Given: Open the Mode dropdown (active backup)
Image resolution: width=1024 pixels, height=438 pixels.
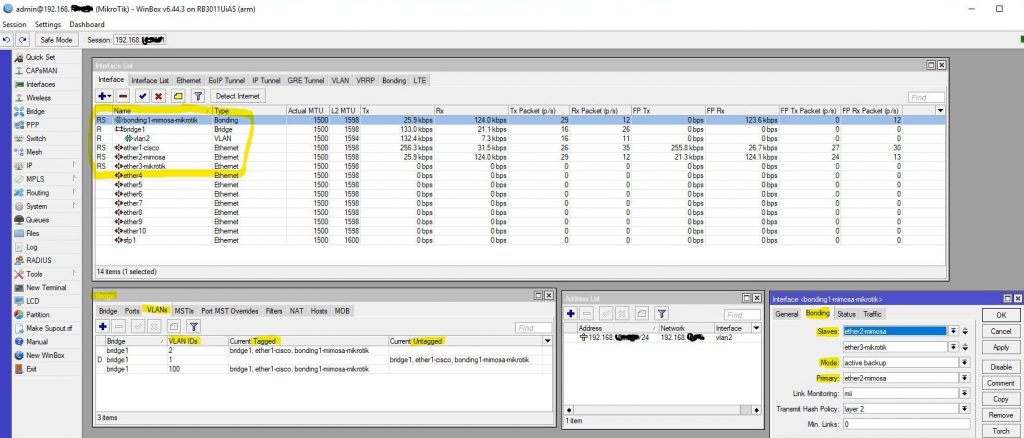Looking at the screenshot, I should coord(964,362).
